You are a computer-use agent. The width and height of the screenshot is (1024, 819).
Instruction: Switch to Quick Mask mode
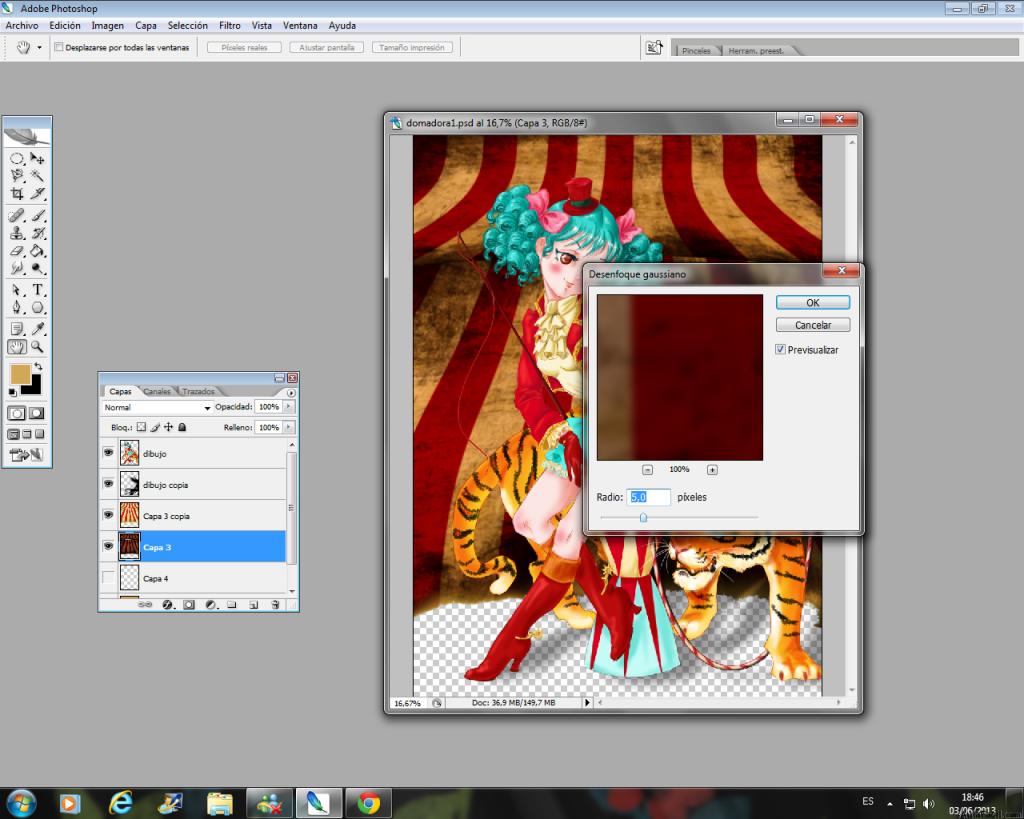click(x=37, y=413)
